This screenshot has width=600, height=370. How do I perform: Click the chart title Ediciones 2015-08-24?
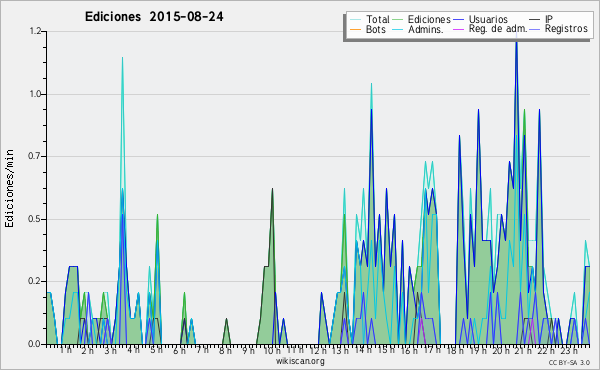pyautogui.click(x=154, y=17)
